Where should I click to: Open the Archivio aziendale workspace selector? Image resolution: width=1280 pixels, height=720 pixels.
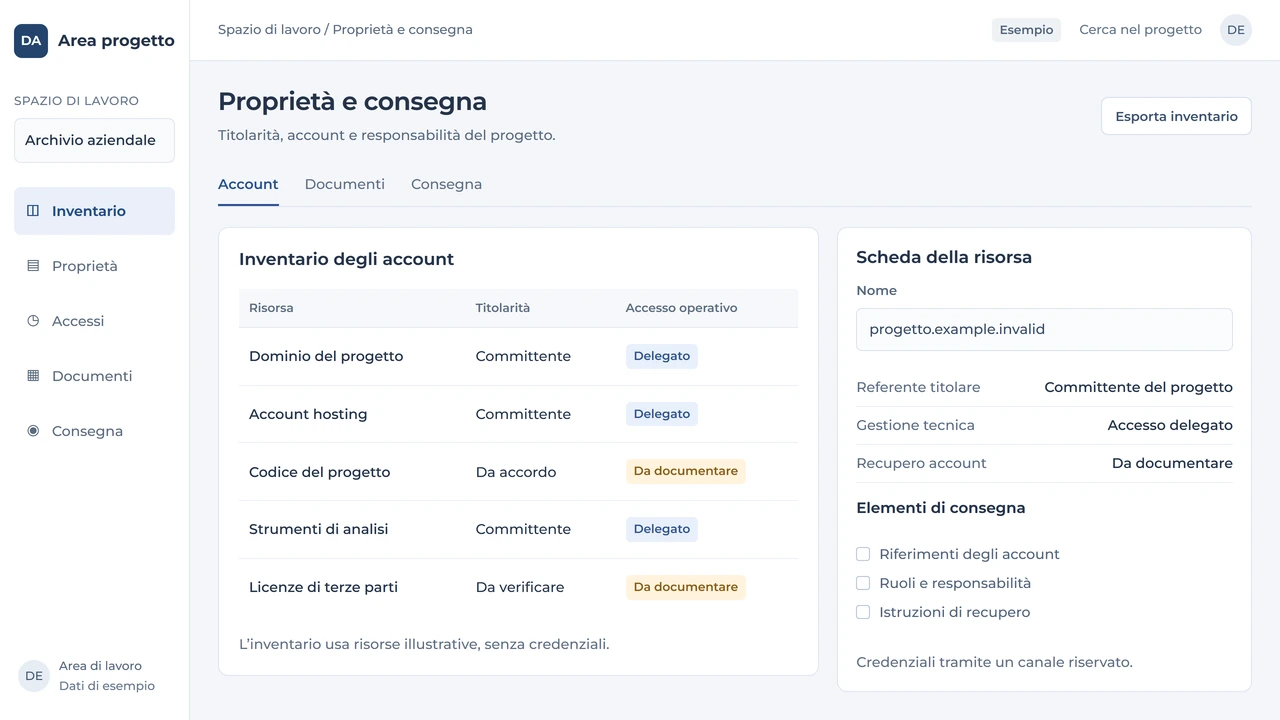(x=94, y=140)
